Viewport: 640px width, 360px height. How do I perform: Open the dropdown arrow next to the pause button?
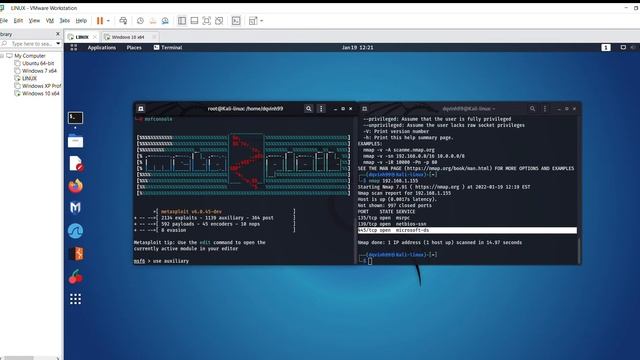pyautogui.click(x=108, y=21)
